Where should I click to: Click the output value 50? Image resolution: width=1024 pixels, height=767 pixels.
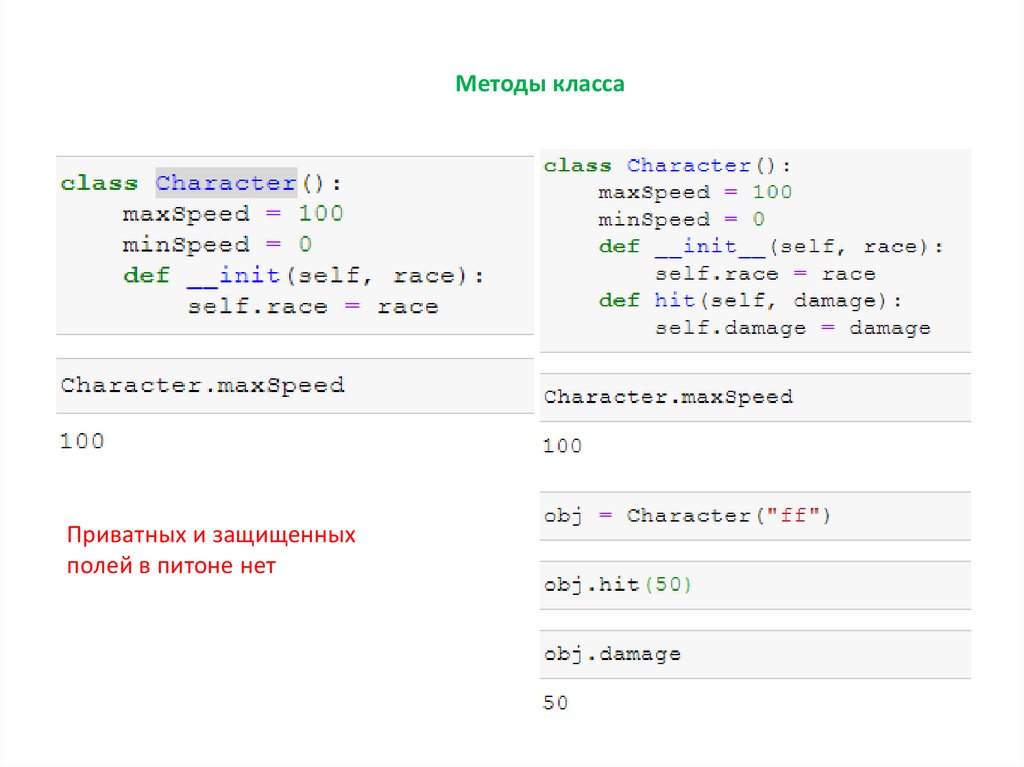click(556, 703)
